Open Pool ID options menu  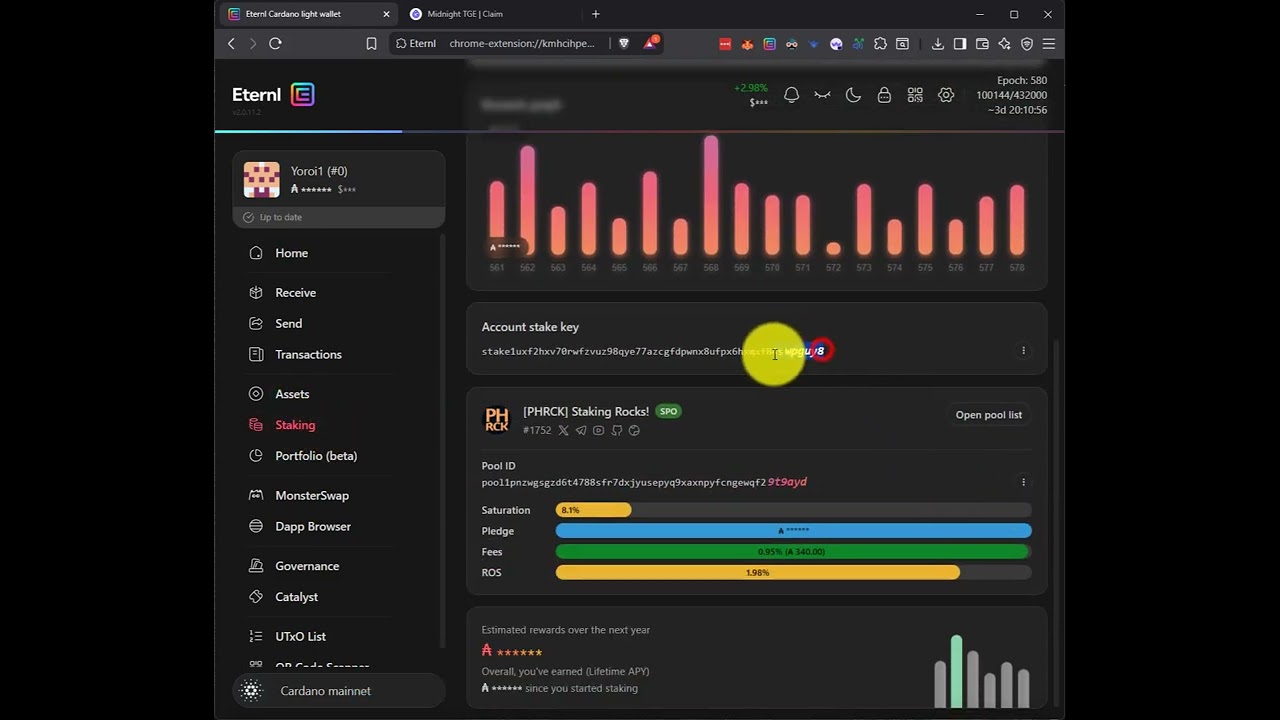[1023, 482]
